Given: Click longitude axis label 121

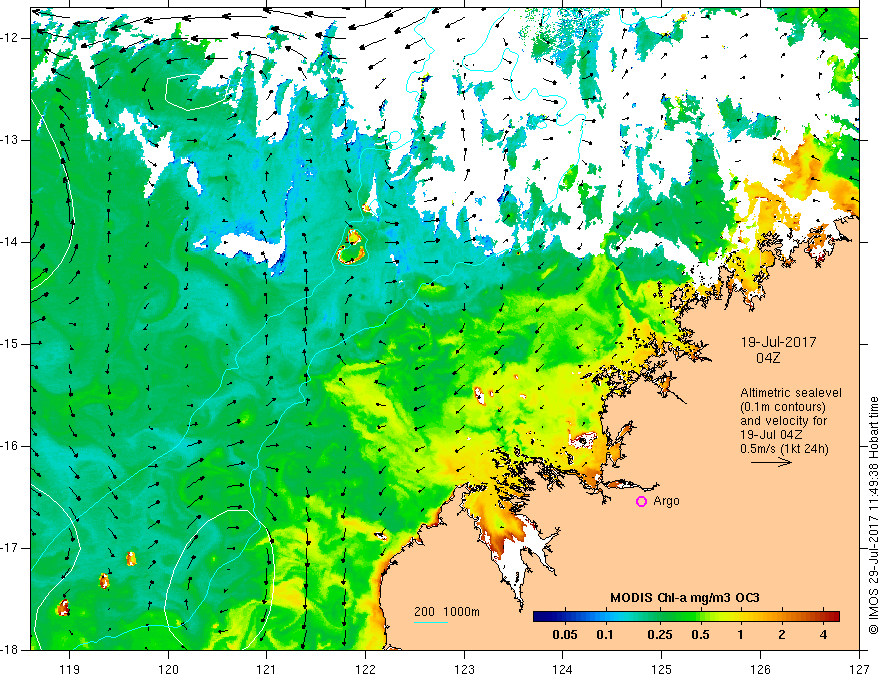Looking at the screenshot, I should 267,669.
